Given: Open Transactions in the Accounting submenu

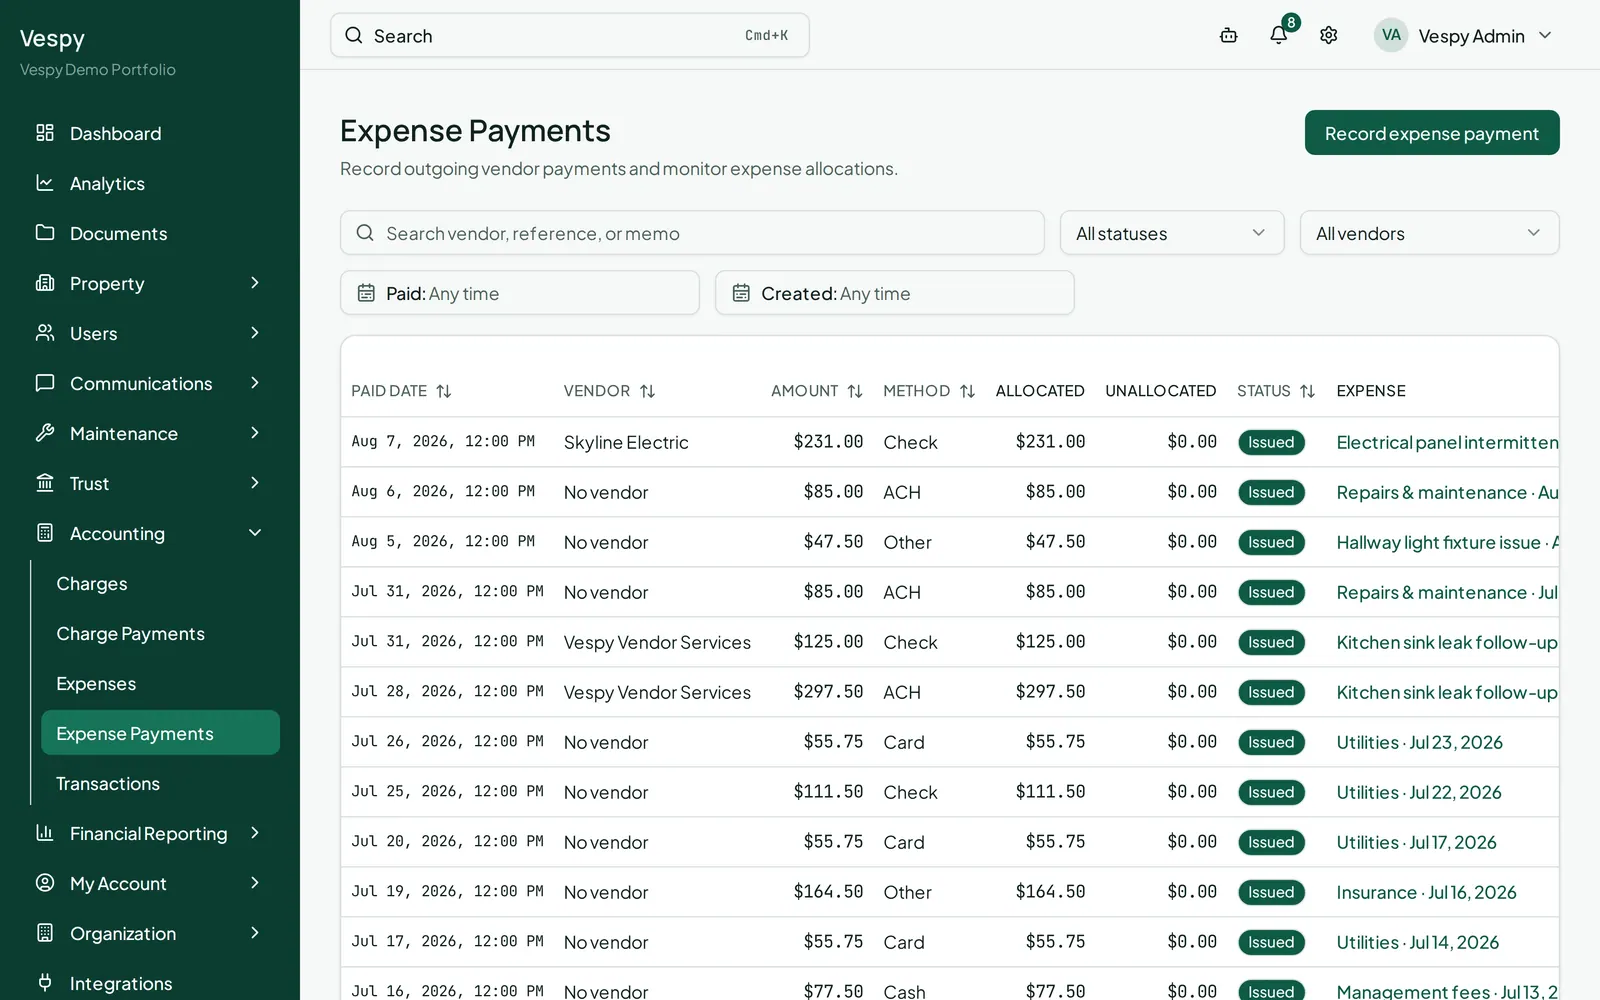Looking at the screenshot, I should click(160, 783).
